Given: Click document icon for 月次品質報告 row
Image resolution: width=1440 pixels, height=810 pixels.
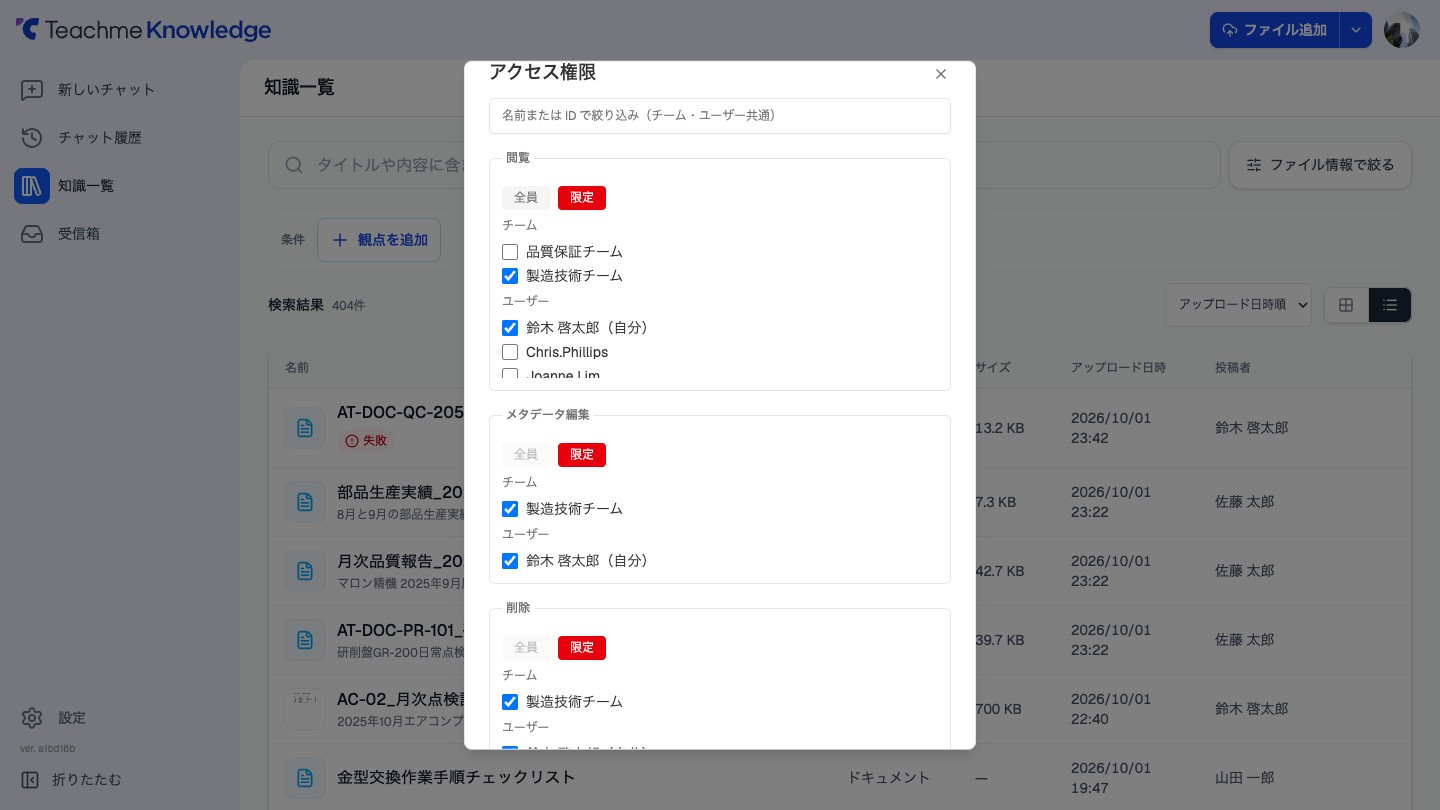Looking at the screenshot, I should click(x=305, y=571).
